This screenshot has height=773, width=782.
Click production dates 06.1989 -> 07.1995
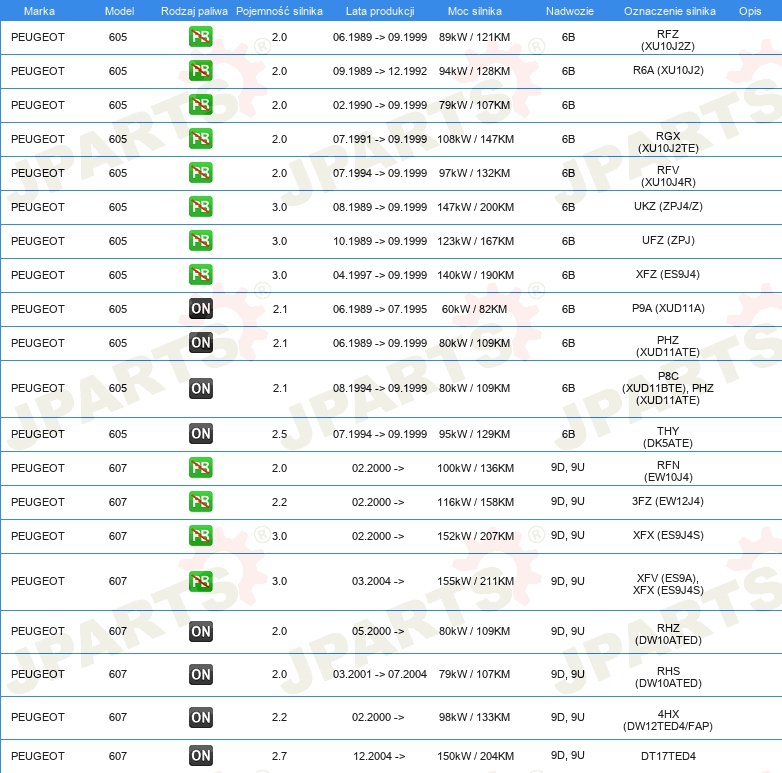pos(380,309)
